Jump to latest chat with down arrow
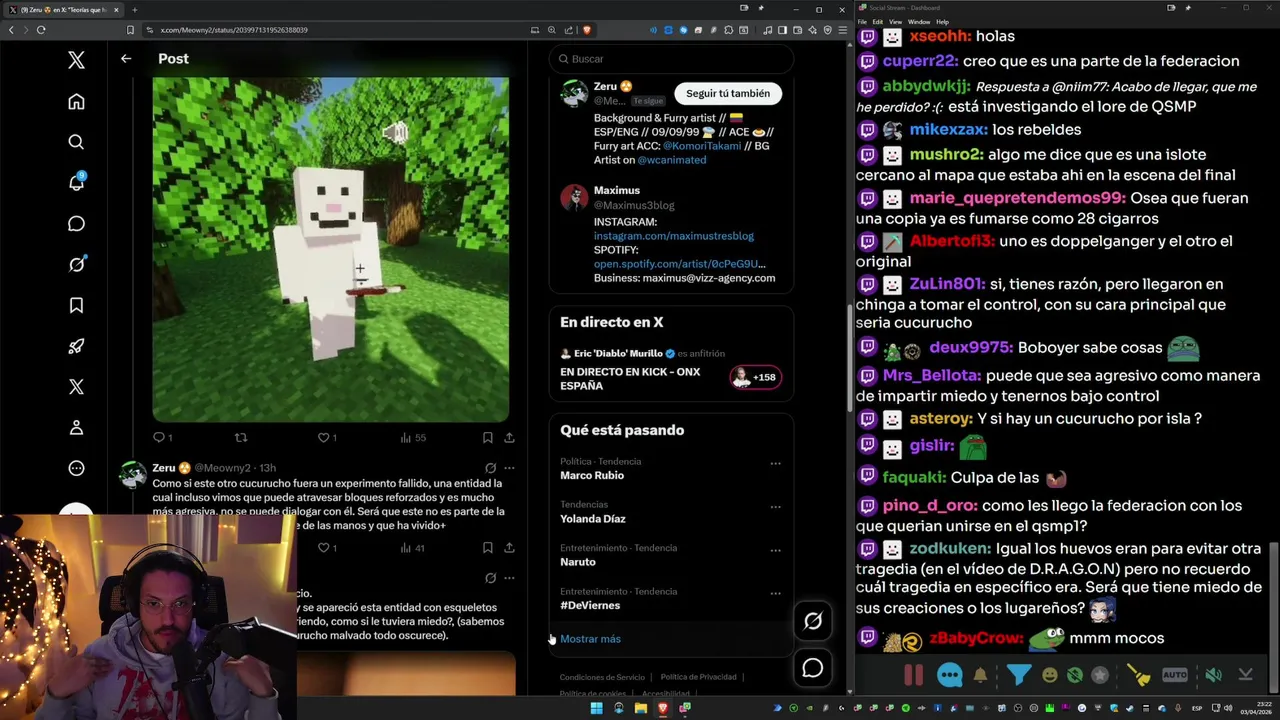Viewport: 1280px width, 720px height. click(1245, 675)
